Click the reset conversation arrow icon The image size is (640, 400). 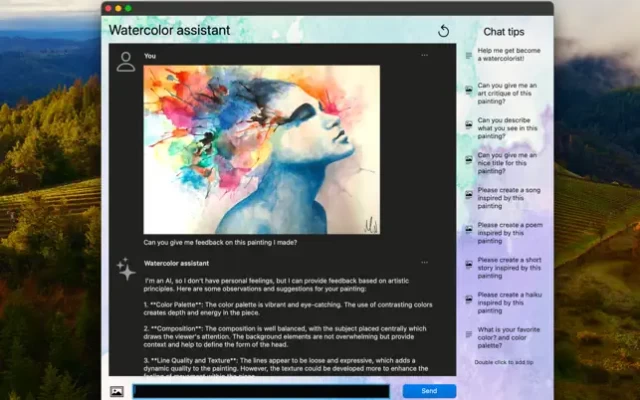(444, 31)
